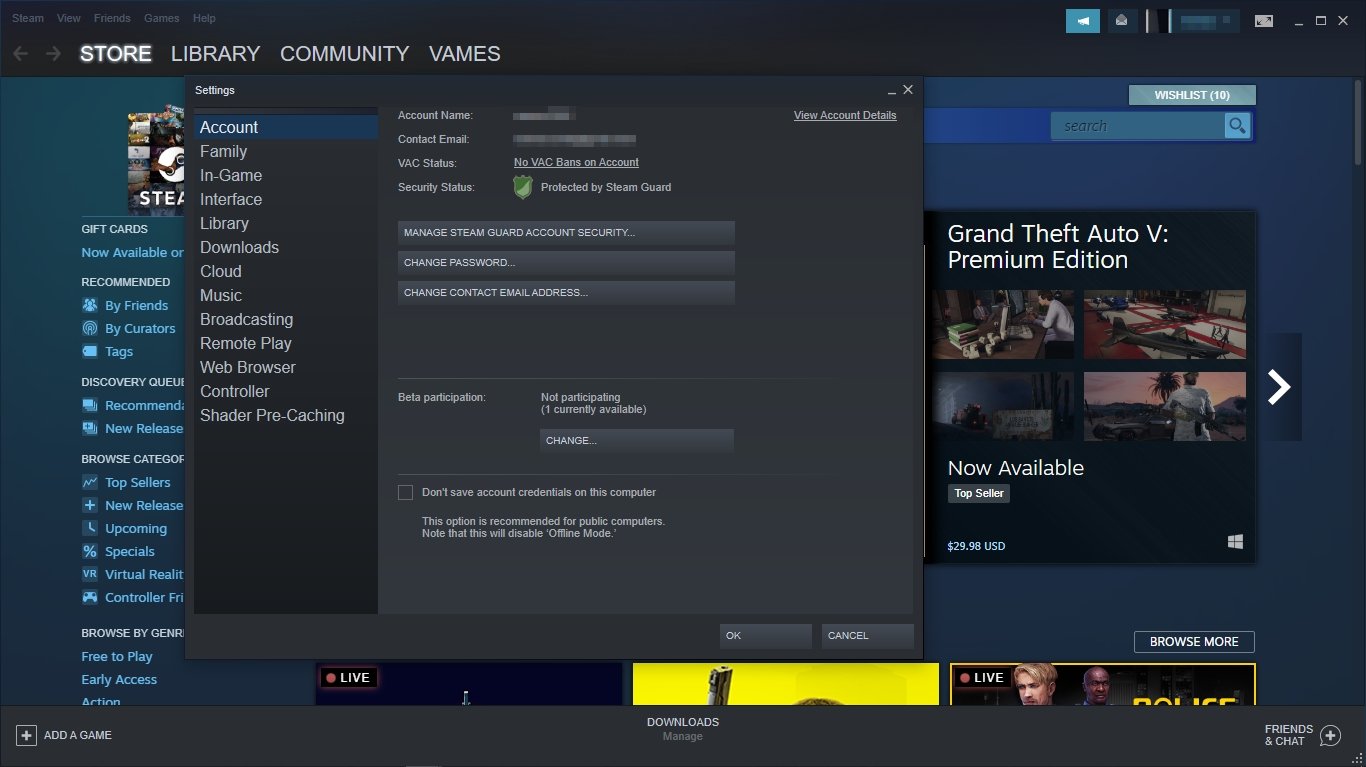
Task: Open the Friends menu
Action: pyautogui.click(x=112, y=18)
